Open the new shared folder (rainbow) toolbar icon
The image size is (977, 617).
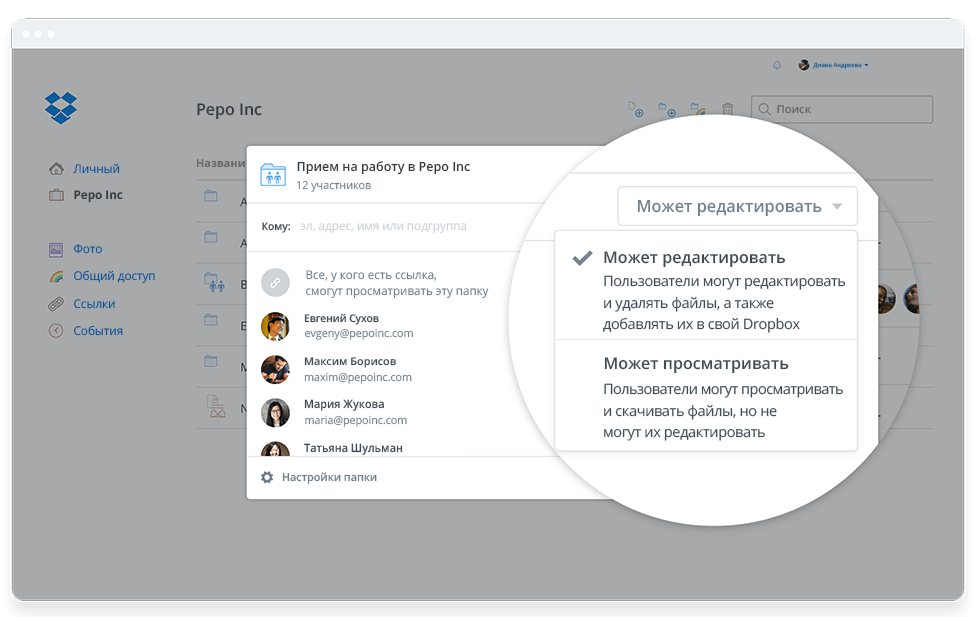696,108
